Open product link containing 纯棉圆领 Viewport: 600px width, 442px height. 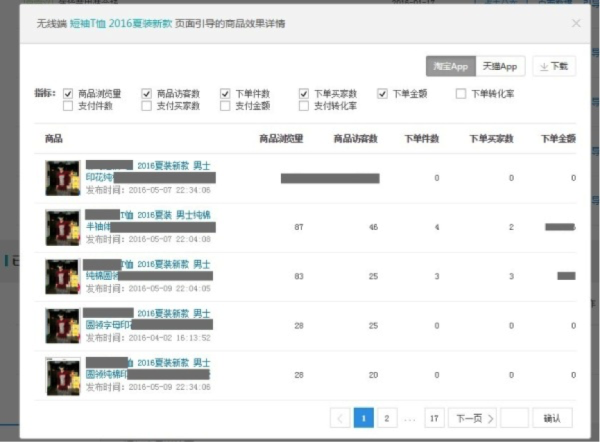(x=148, y=270)
